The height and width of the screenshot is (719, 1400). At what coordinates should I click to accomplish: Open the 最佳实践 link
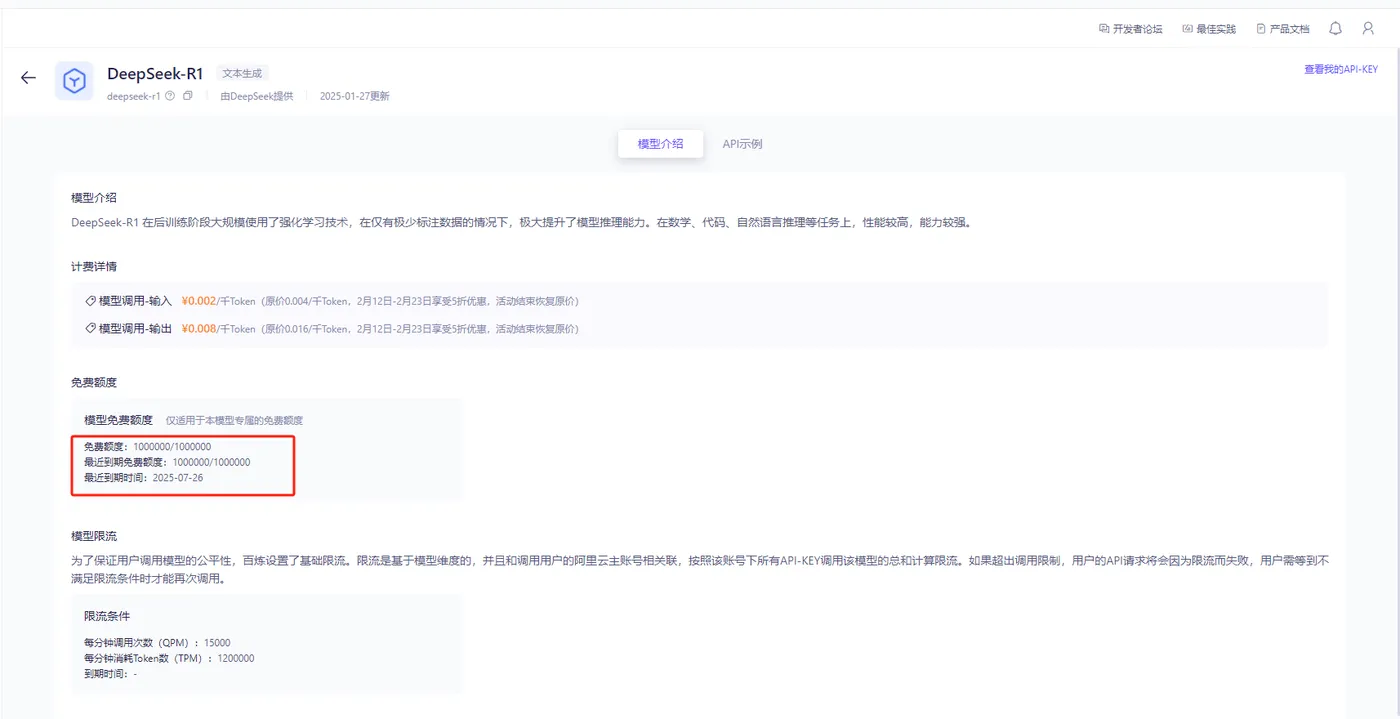point(1216,29)
